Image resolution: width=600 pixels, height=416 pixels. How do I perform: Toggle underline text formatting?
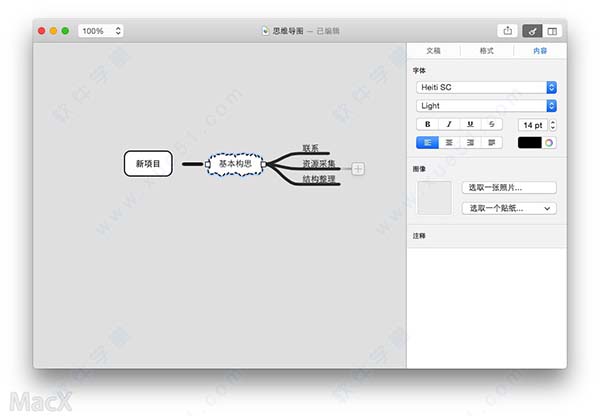click(470, 124)
